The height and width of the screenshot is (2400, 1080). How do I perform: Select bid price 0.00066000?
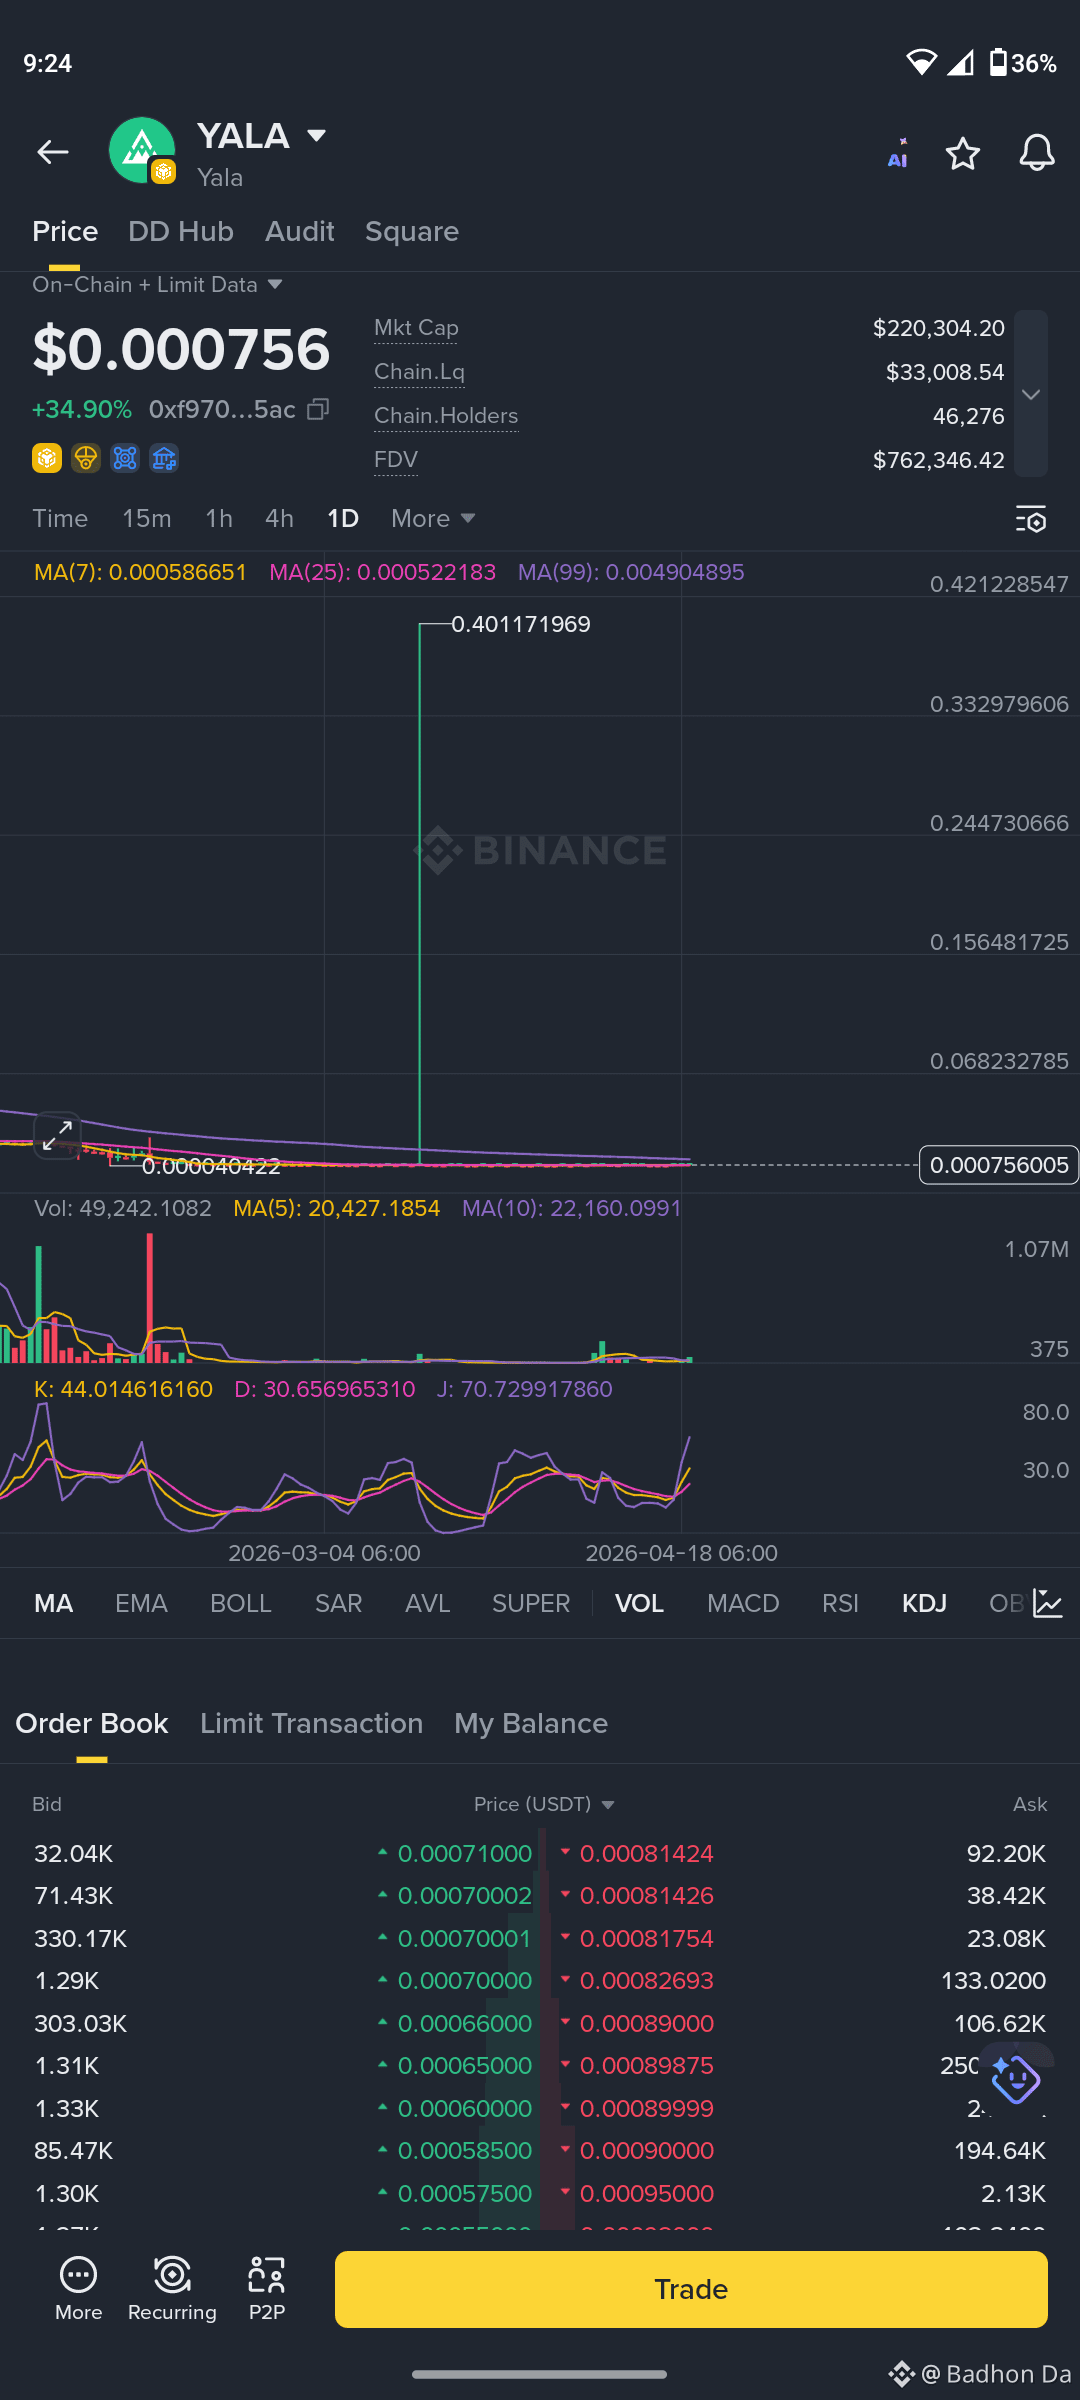coord(465,2024)
